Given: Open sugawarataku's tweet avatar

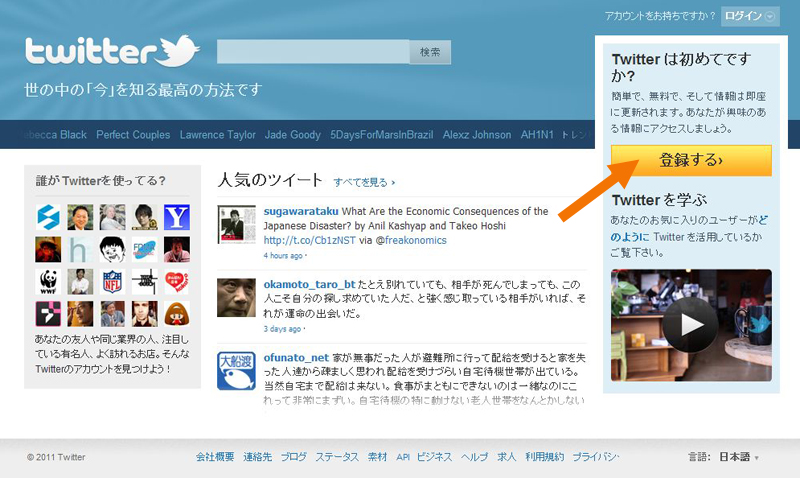Looking at the screenshot, I should tap(236, 224).
